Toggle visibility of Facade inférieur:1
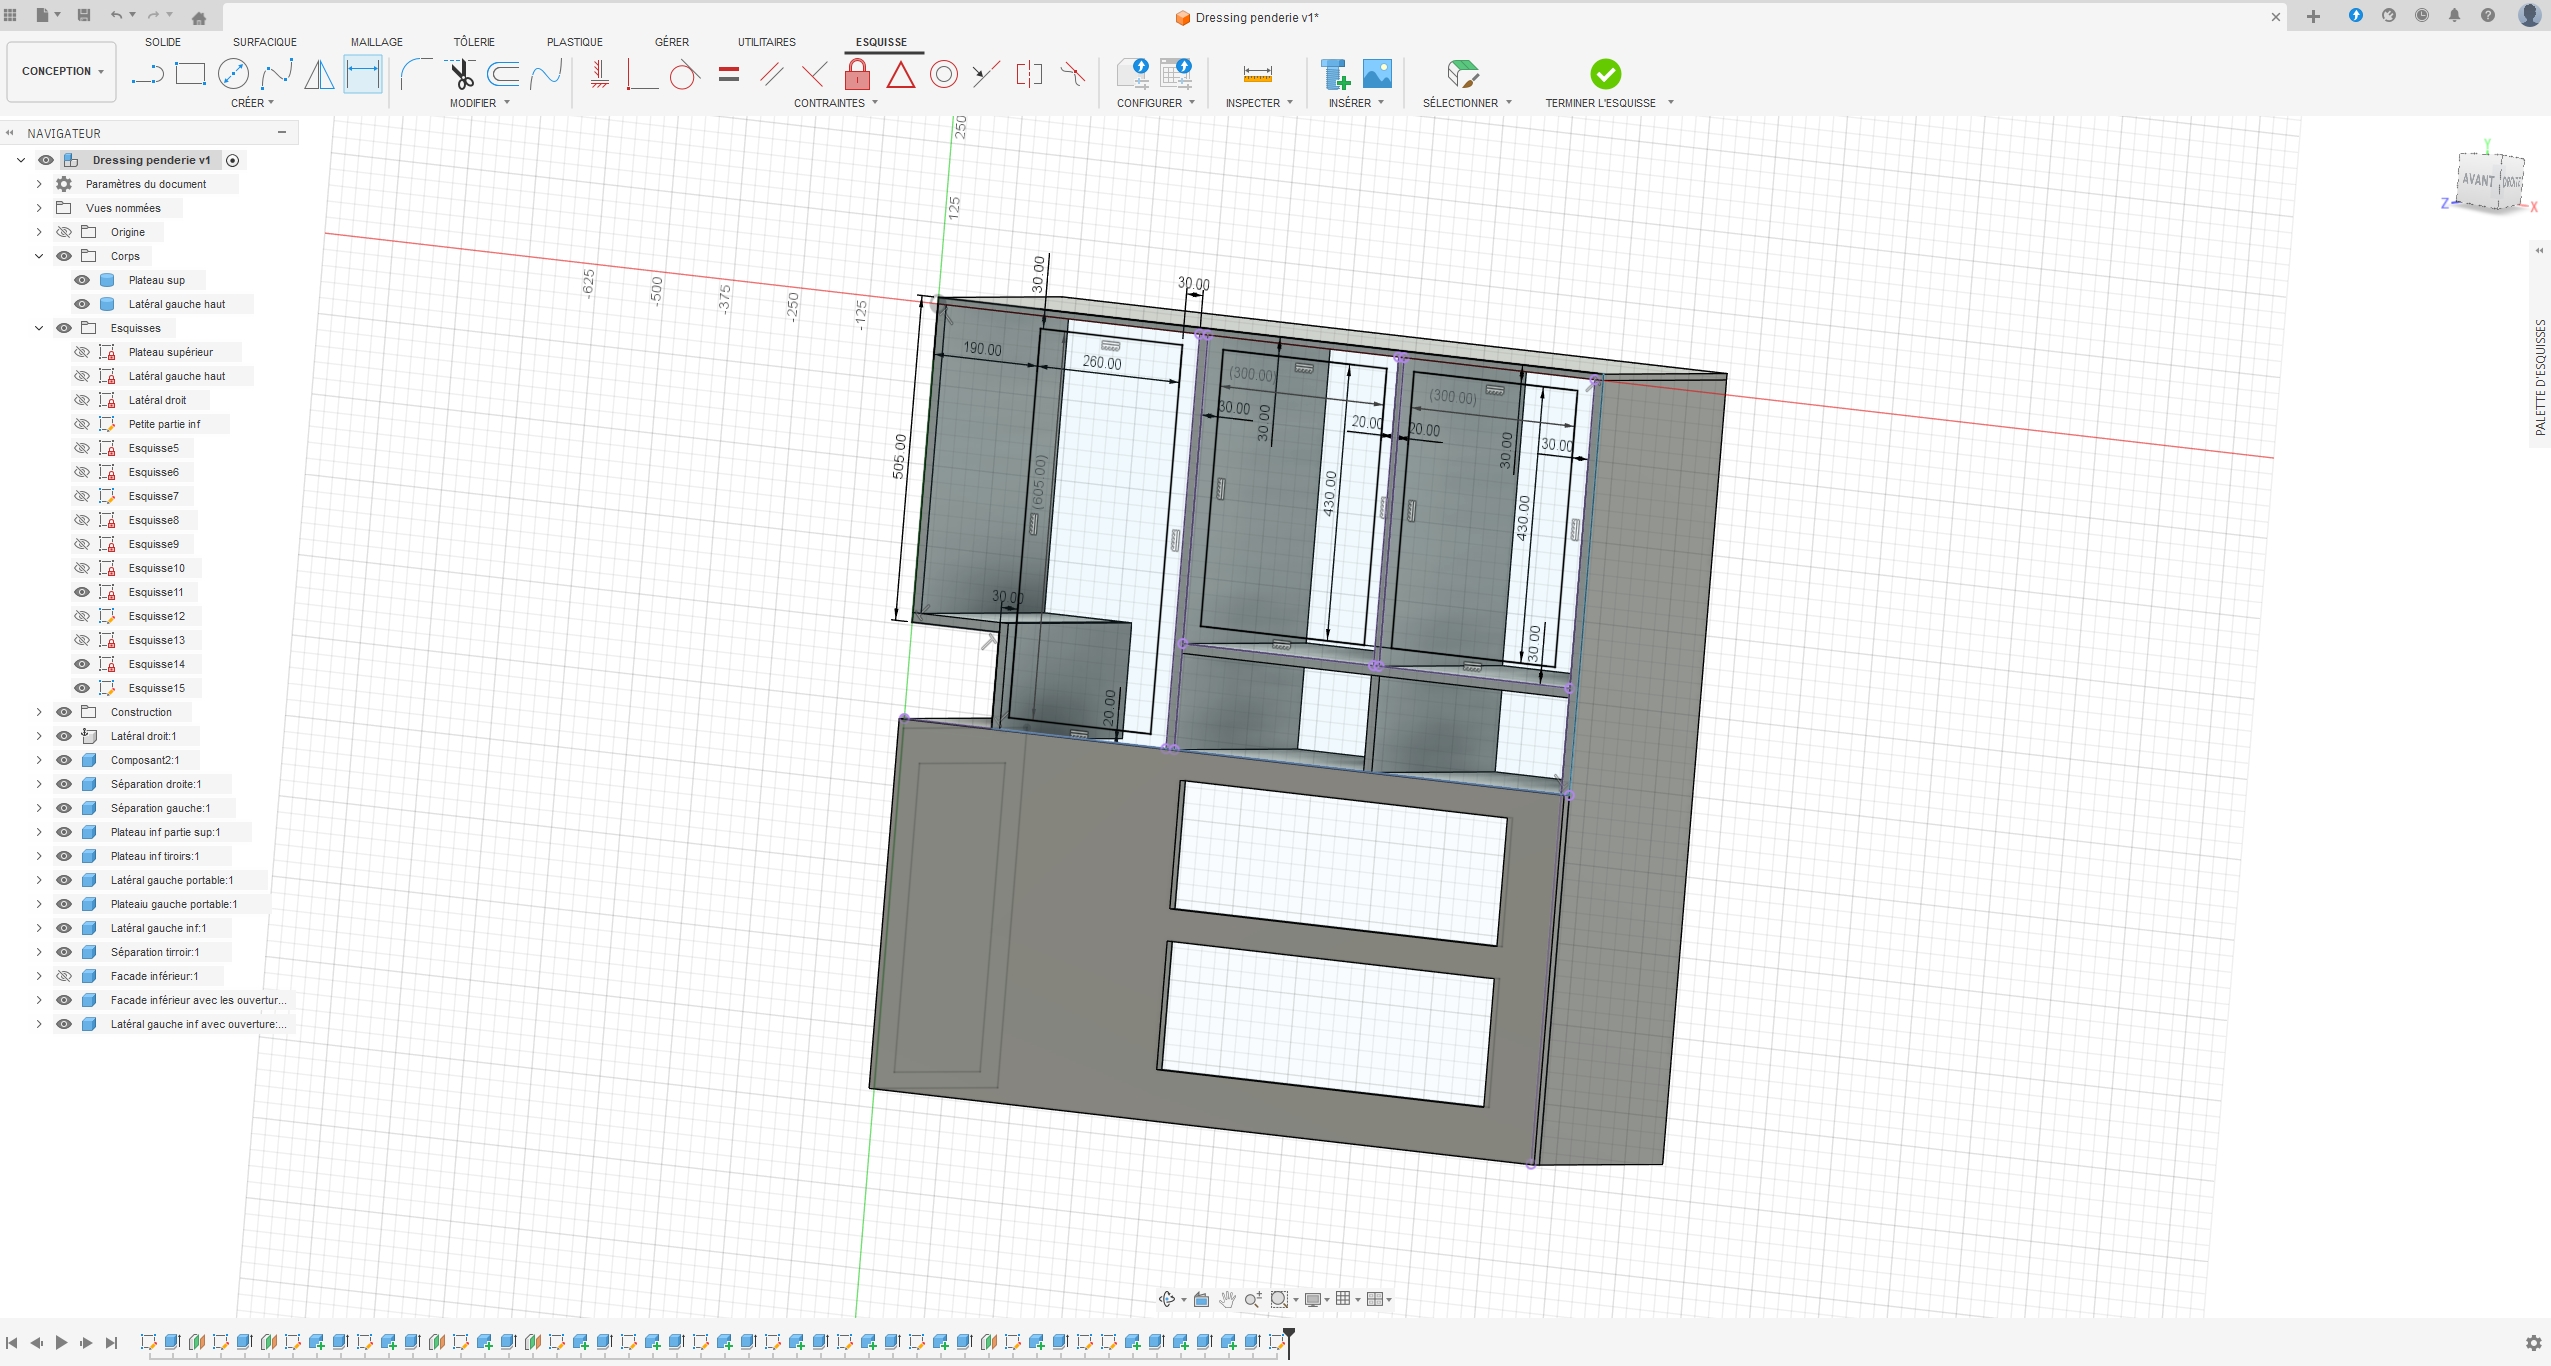Screen dimensions: 2551x1366 [x=64, y=976]
